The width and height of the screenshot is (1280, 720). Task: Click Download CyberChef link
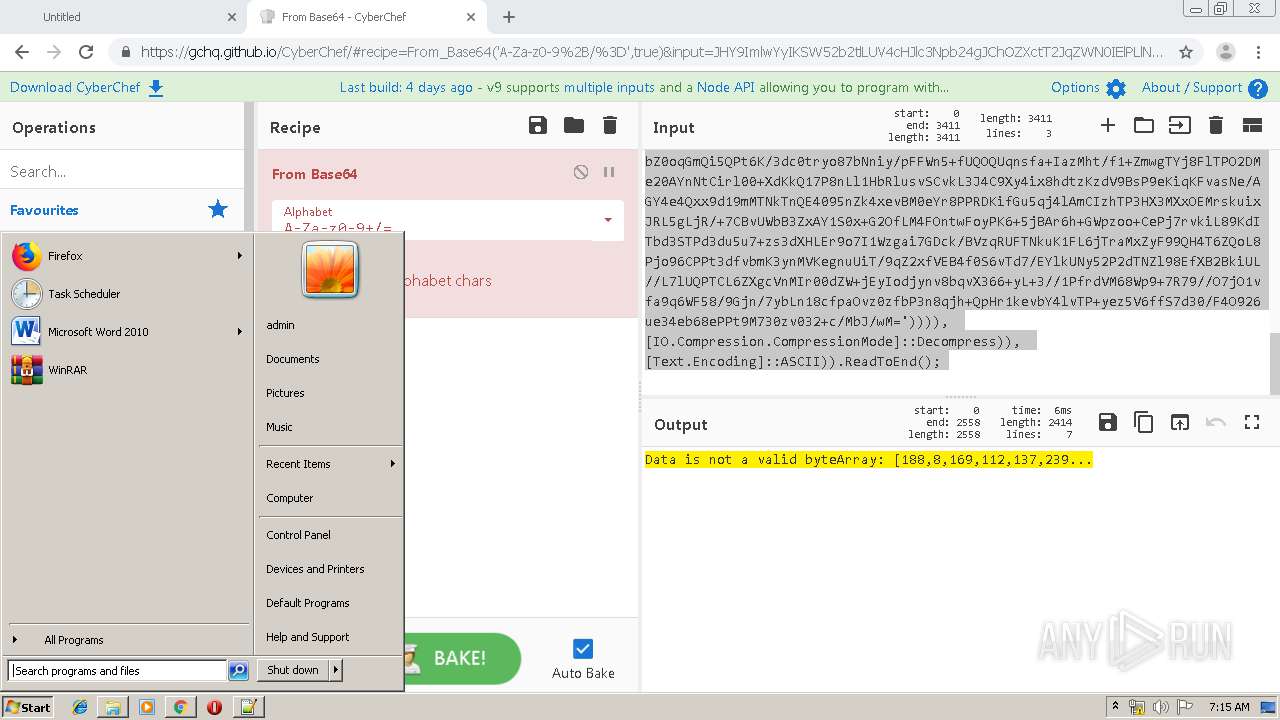click(x=86, y=87)
